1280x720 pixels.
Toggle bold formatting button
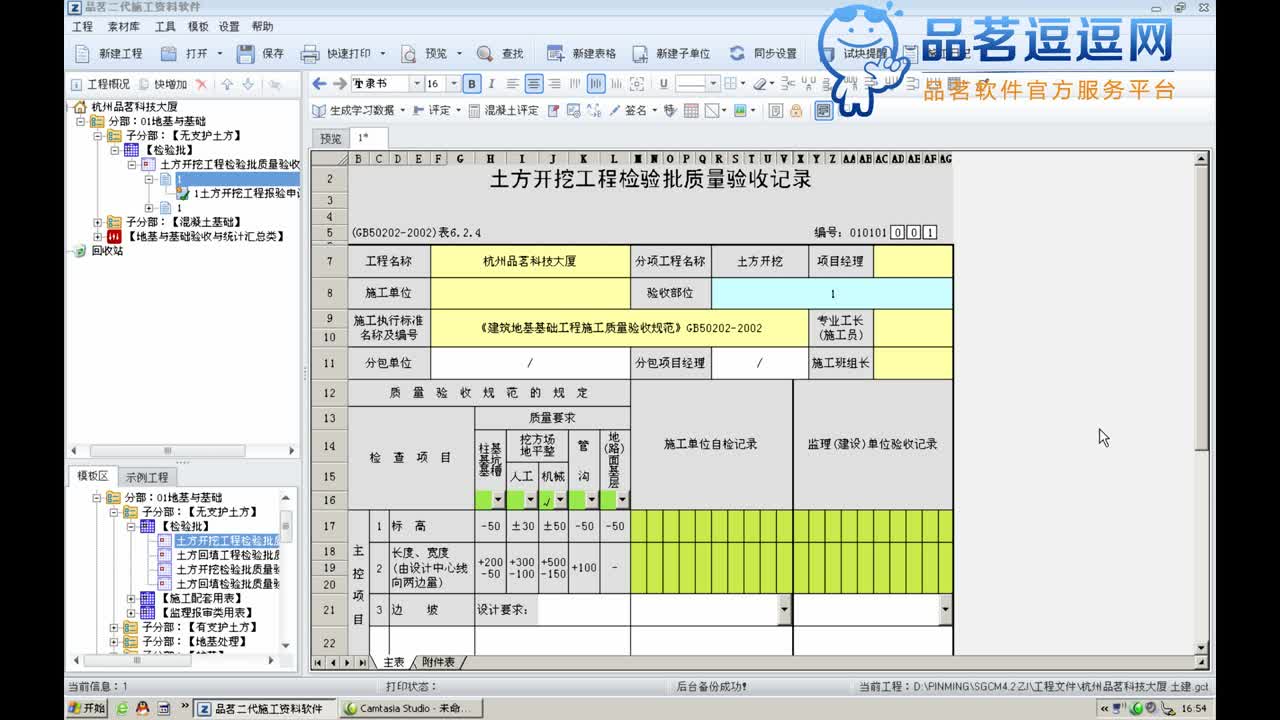pos(472,84)
